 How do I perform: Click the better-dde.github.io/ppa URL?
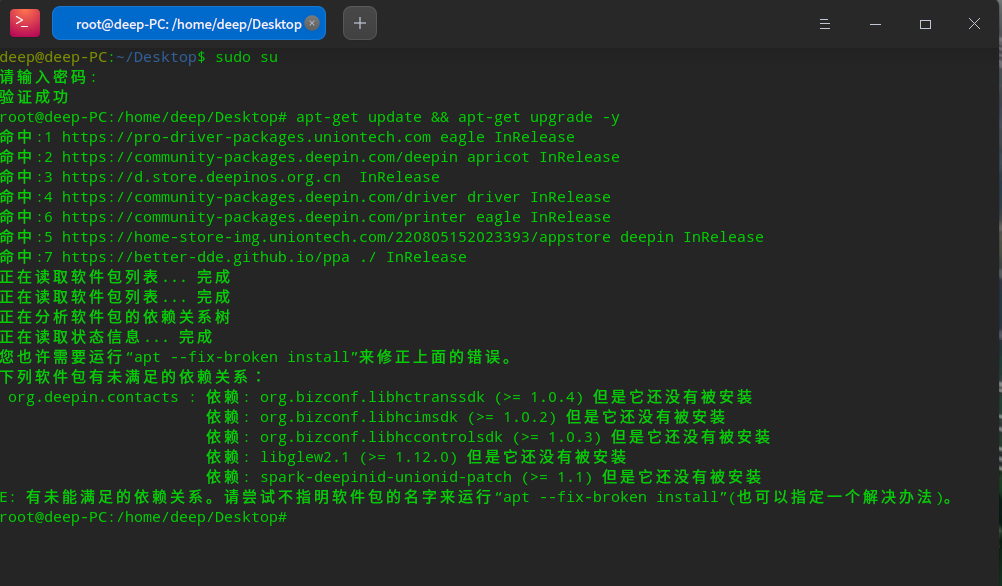206,257
